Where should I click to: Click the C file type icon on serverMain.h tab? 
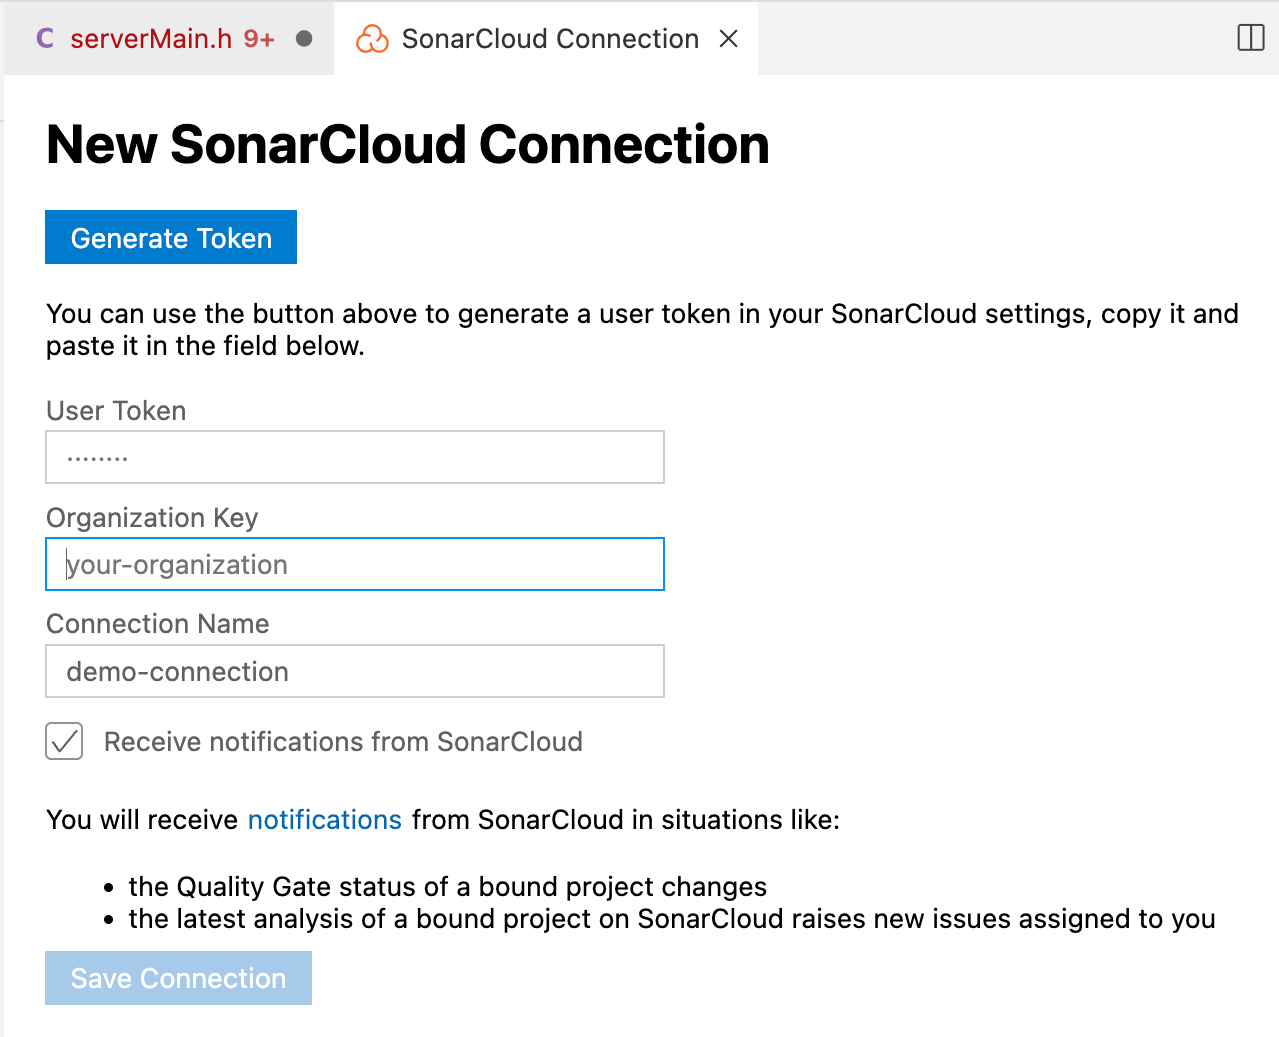click(x=45, y=38)
